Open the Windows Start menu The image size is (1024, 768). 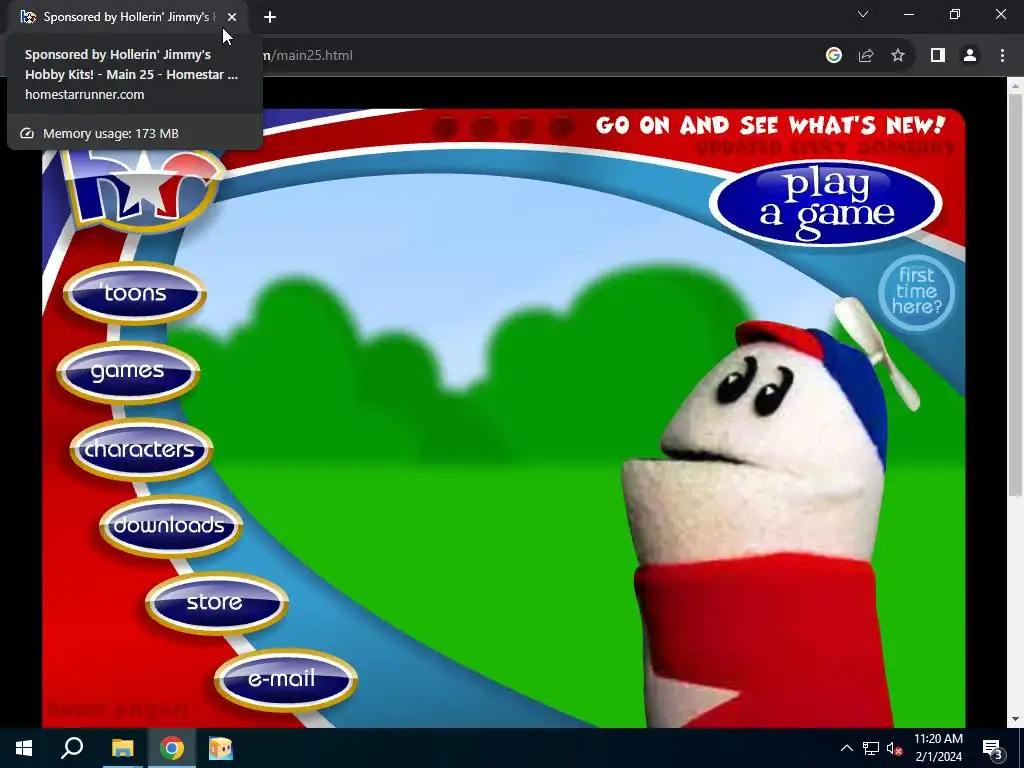[x=24, y=748]
